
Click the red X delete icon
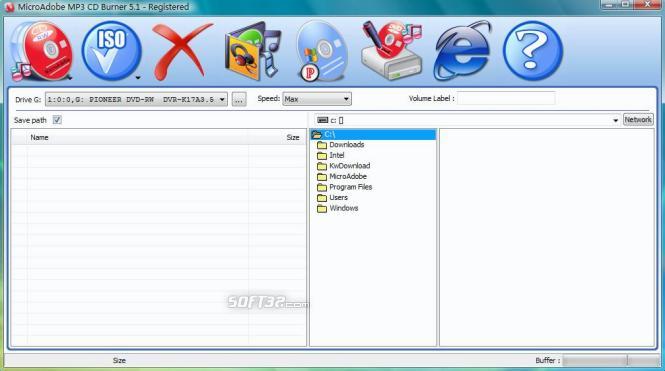click(182, 51)
